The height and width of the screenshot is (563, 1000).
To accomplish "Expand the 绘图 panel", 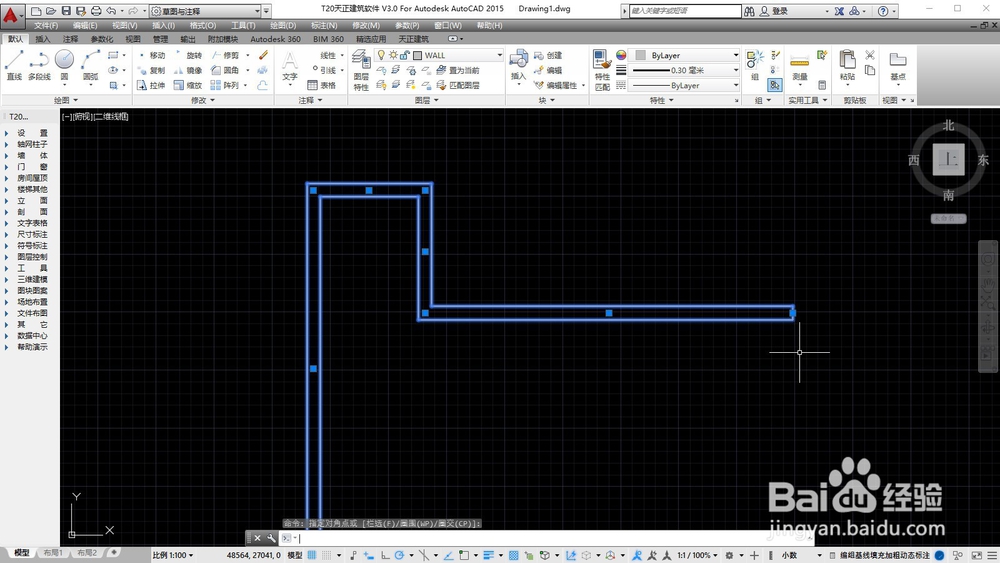I will coord(66,100).
